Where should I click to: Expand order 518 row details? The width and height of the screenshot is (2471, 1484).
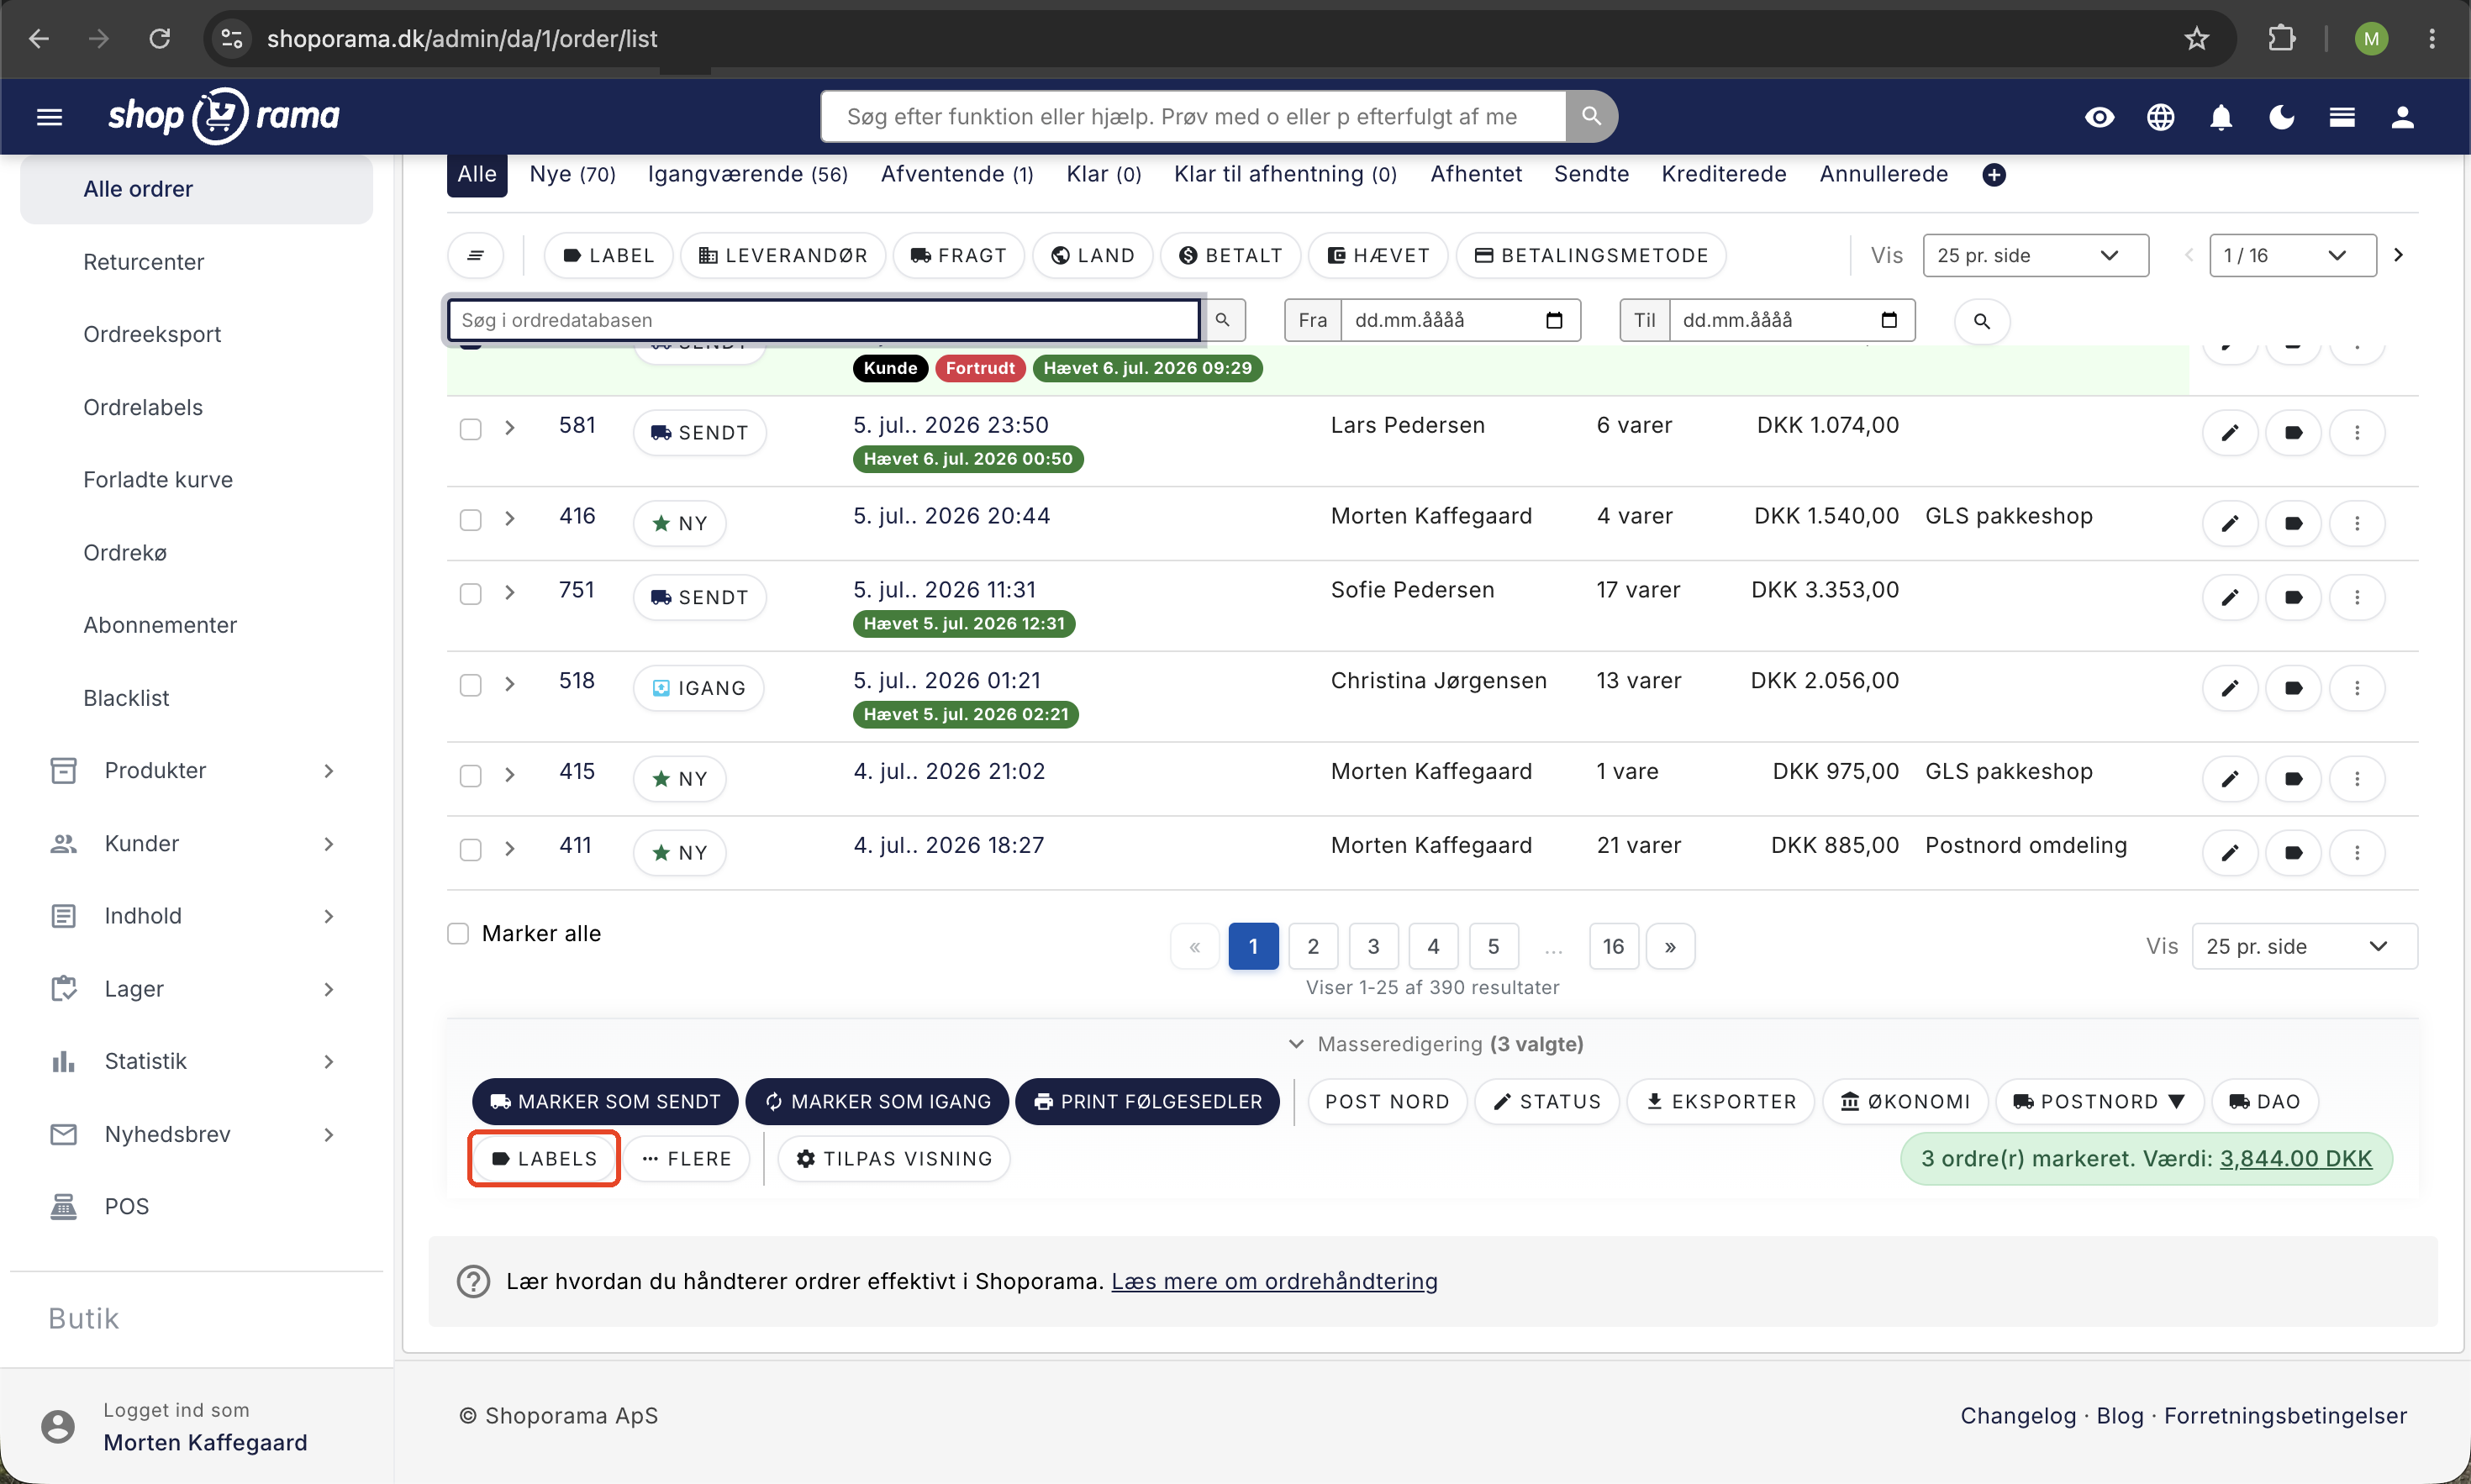pyautogui.click(x=510, y=684)
